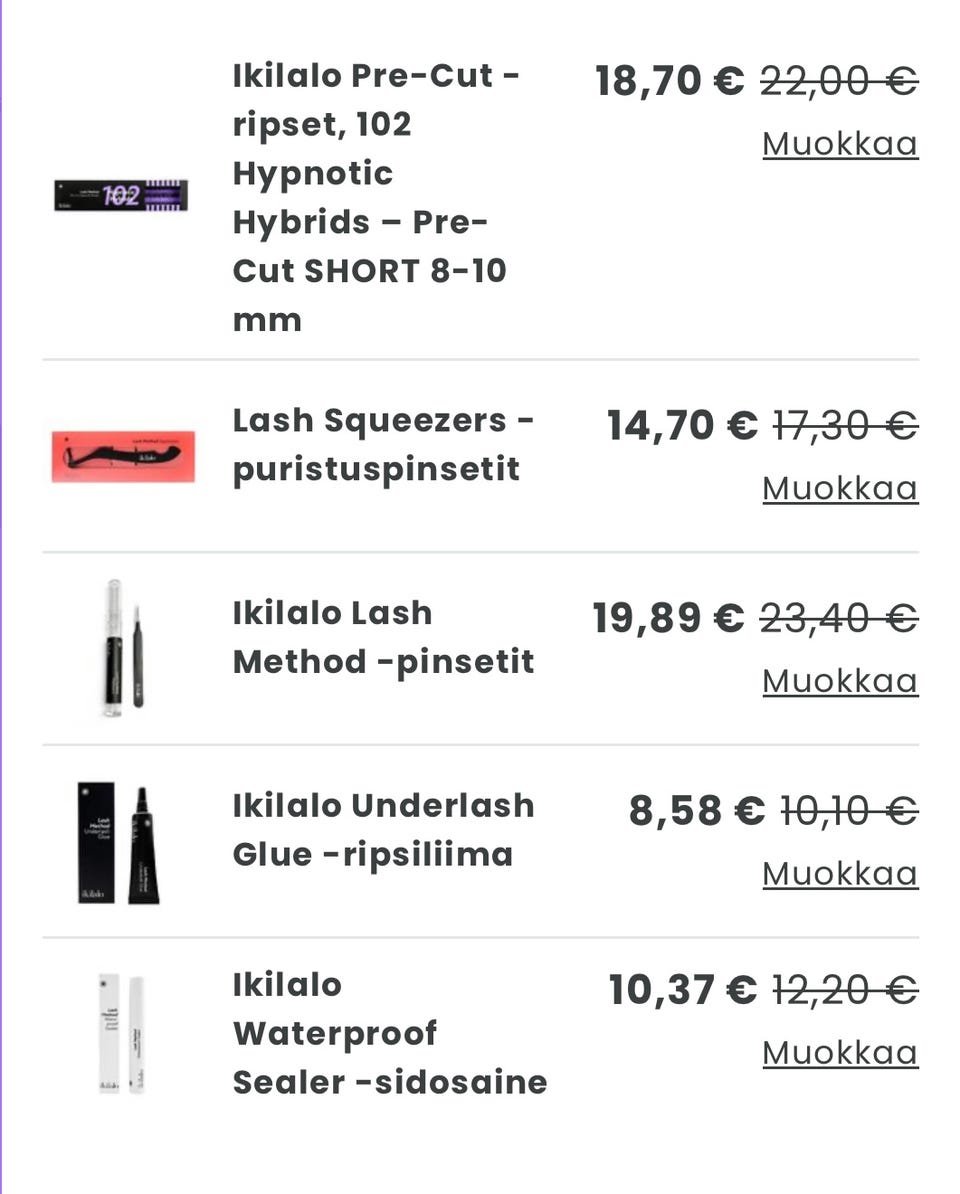Click the white Waterproof Sealer product image
Viewport: 960px width, 1194px height.
(122, 1033)
